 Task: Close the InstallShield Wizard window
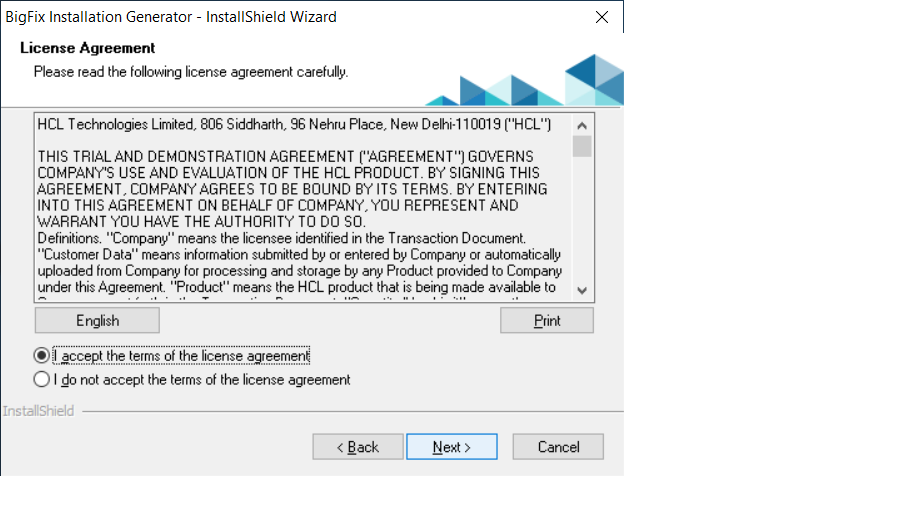(601, 17)
